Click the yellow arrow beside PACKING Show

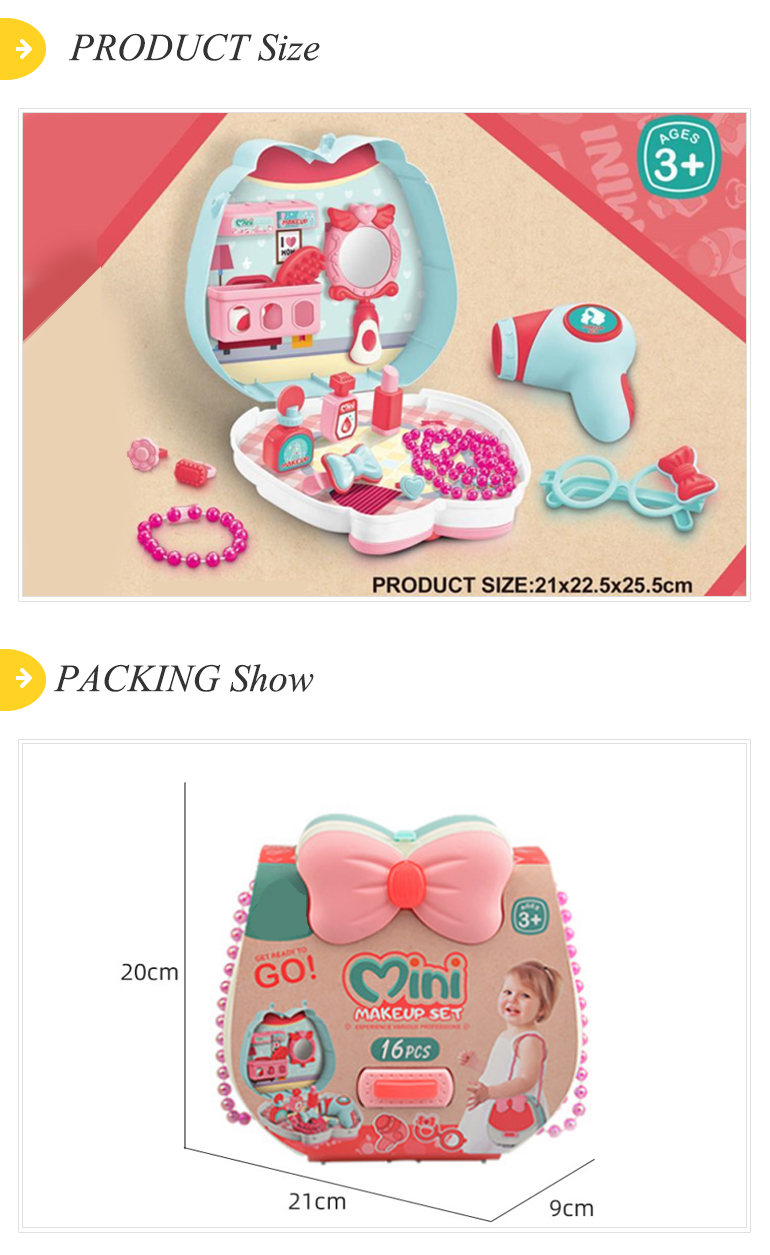[22, 679]
